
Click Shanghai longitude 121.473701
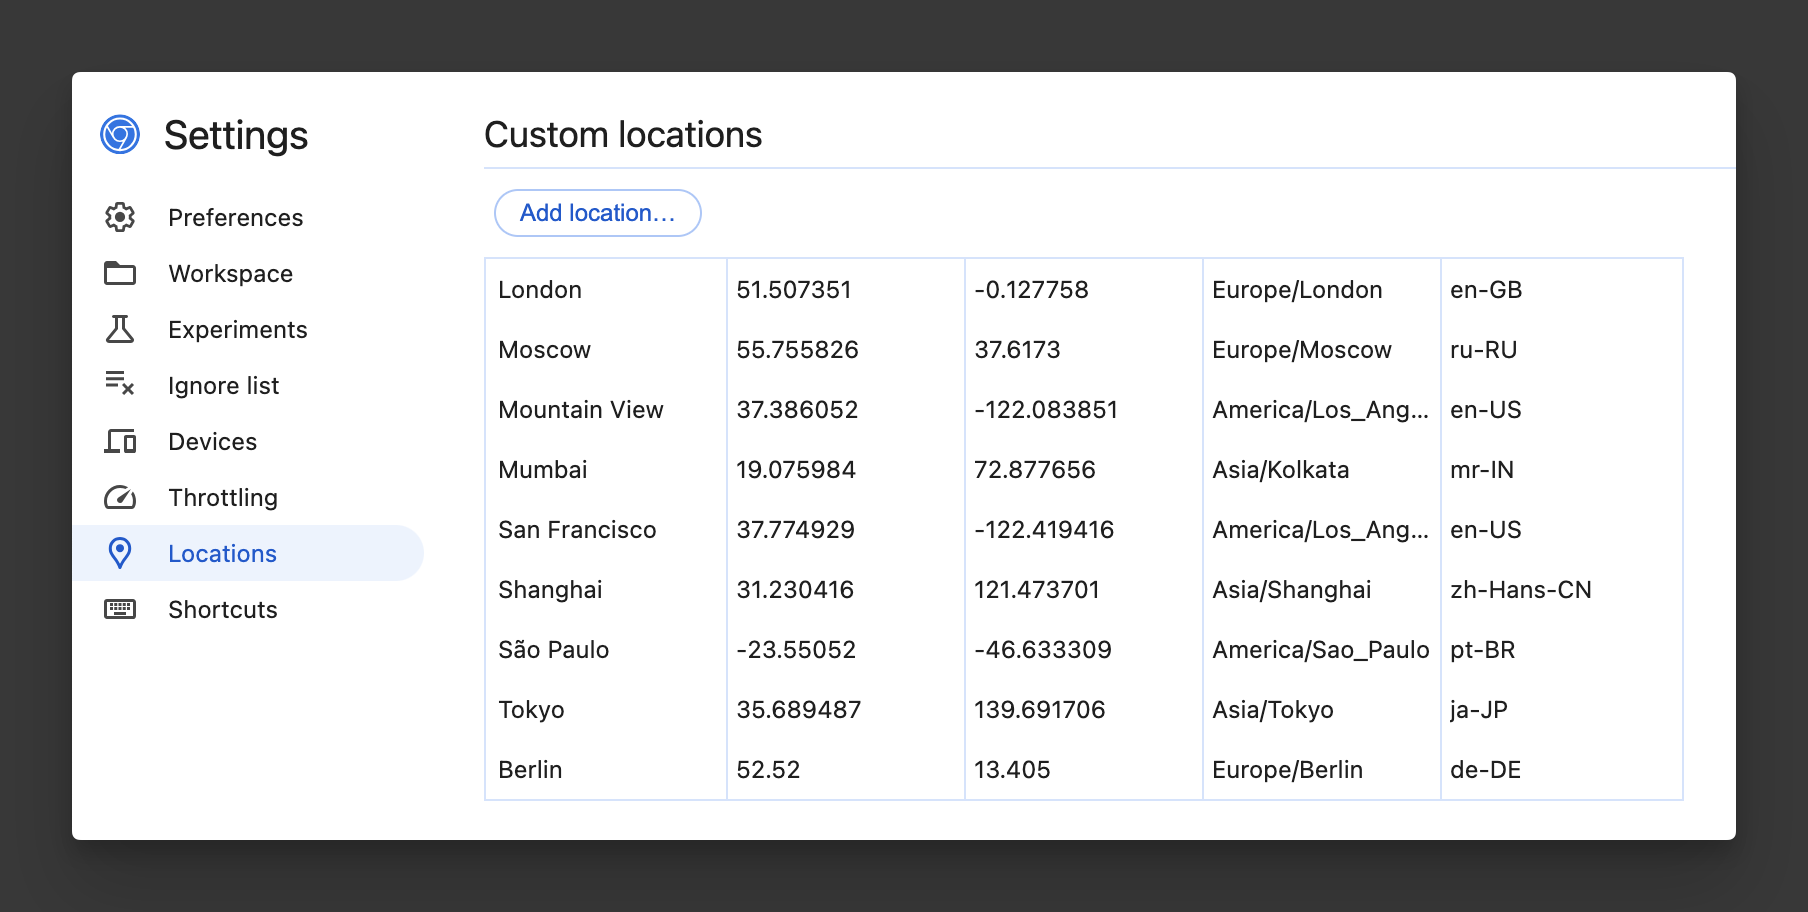[x=1037, y=590]
